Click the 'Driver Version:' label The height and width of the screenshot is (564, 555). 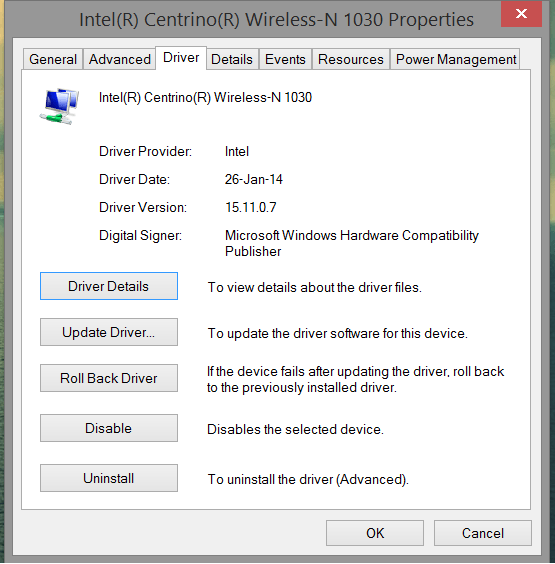[143, 208]
